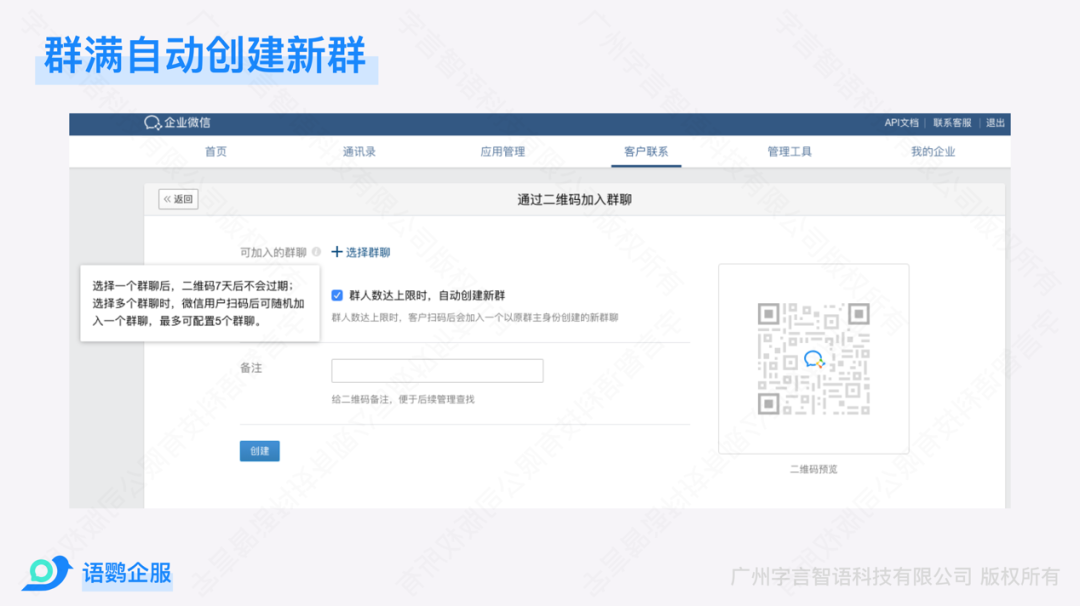Switch to the 我的企业 tab
Image resolution: width=1080 pixels, height=606 pixels.
click(x=932, y=152)
